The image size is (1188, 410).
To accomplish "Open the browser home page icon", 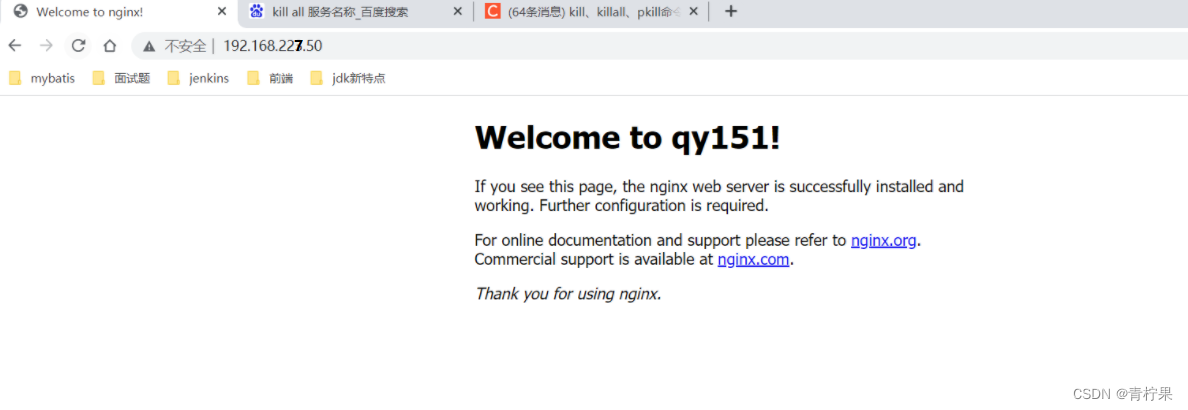I will pyautogui.click(x=110, y=45).
